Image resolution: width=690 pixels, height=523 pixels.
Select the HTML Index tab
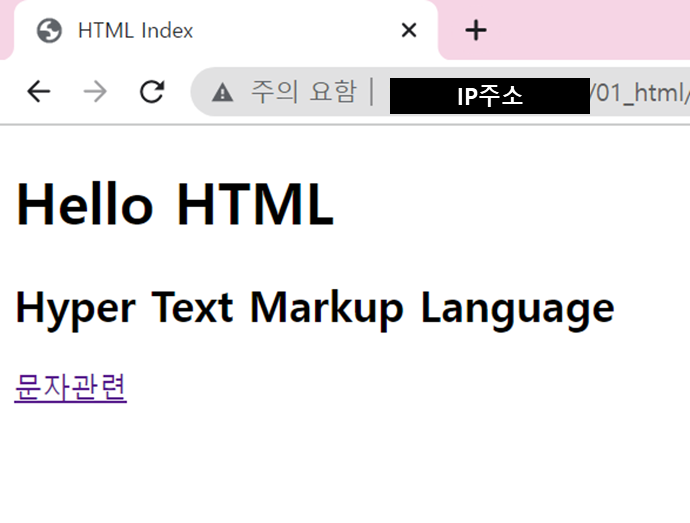click(226, 30)
